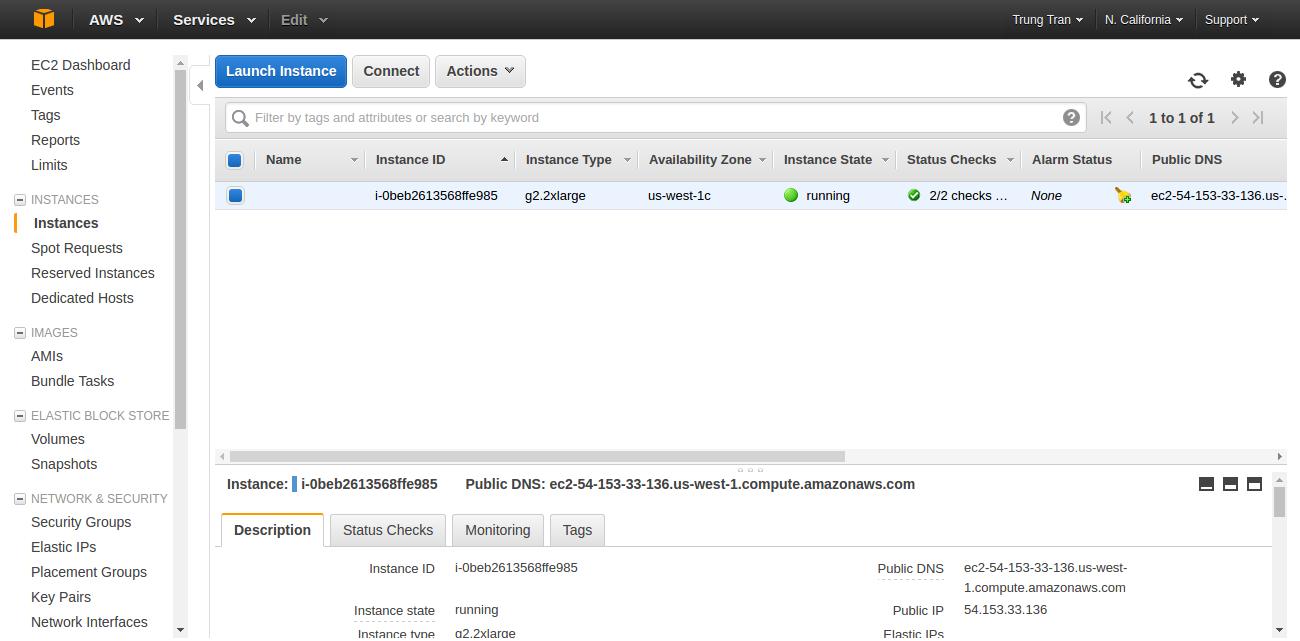1300x641 pixels.
Task: Click the search magnifier icon
Action: [x=240, y=118]
